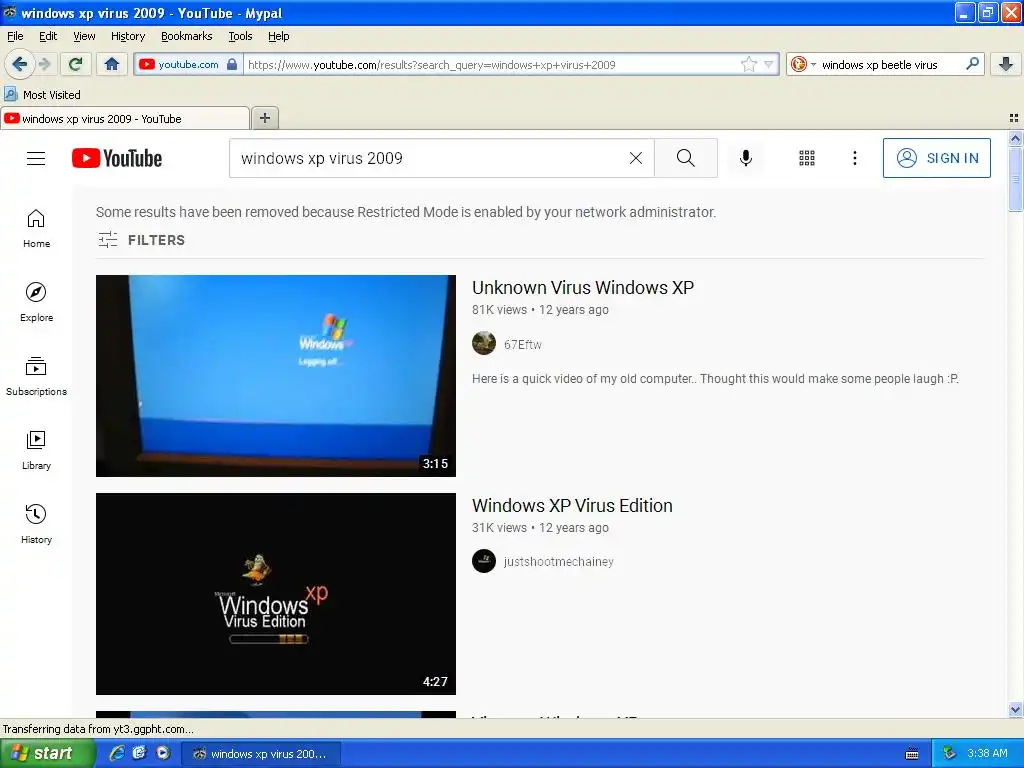The height and width of the screenshot is (768, 1024).
Task: Open the Unknown Virus Windows XP thumbnail
Action: [276, 376]
